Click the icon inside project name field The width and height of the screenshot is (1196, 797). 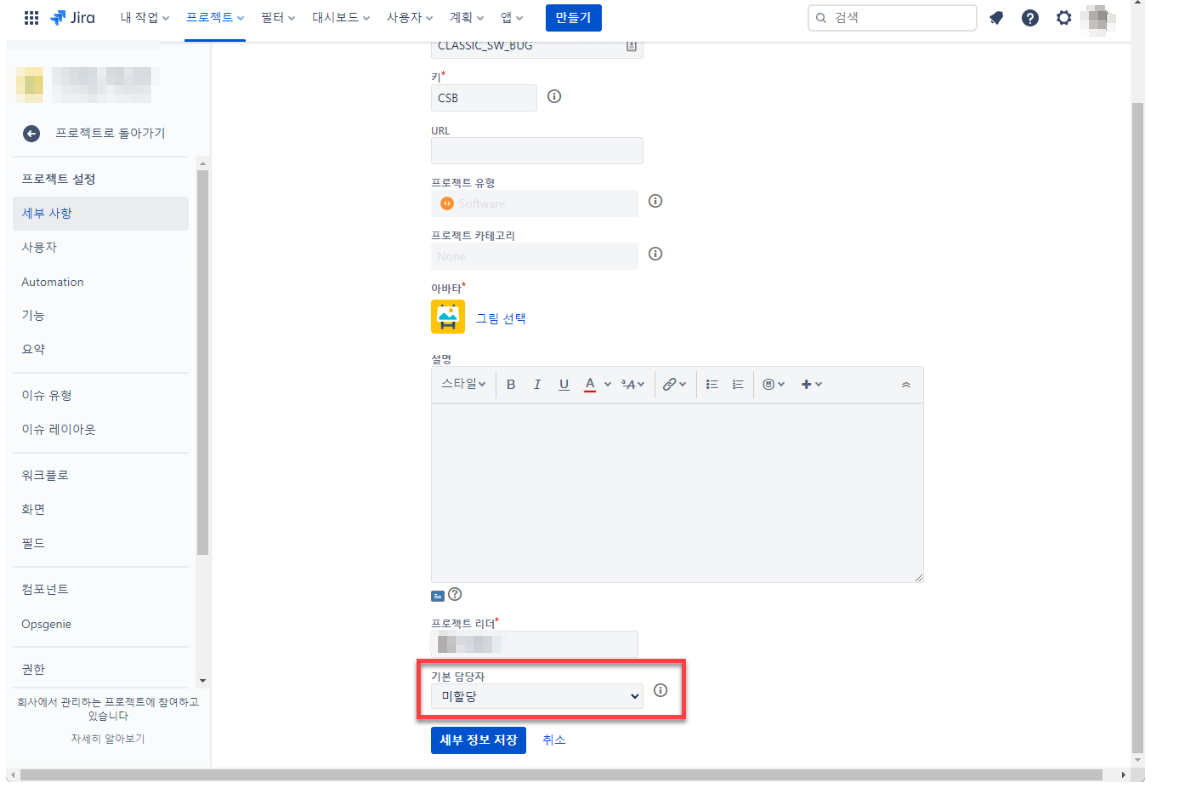(x=632, y=46)
